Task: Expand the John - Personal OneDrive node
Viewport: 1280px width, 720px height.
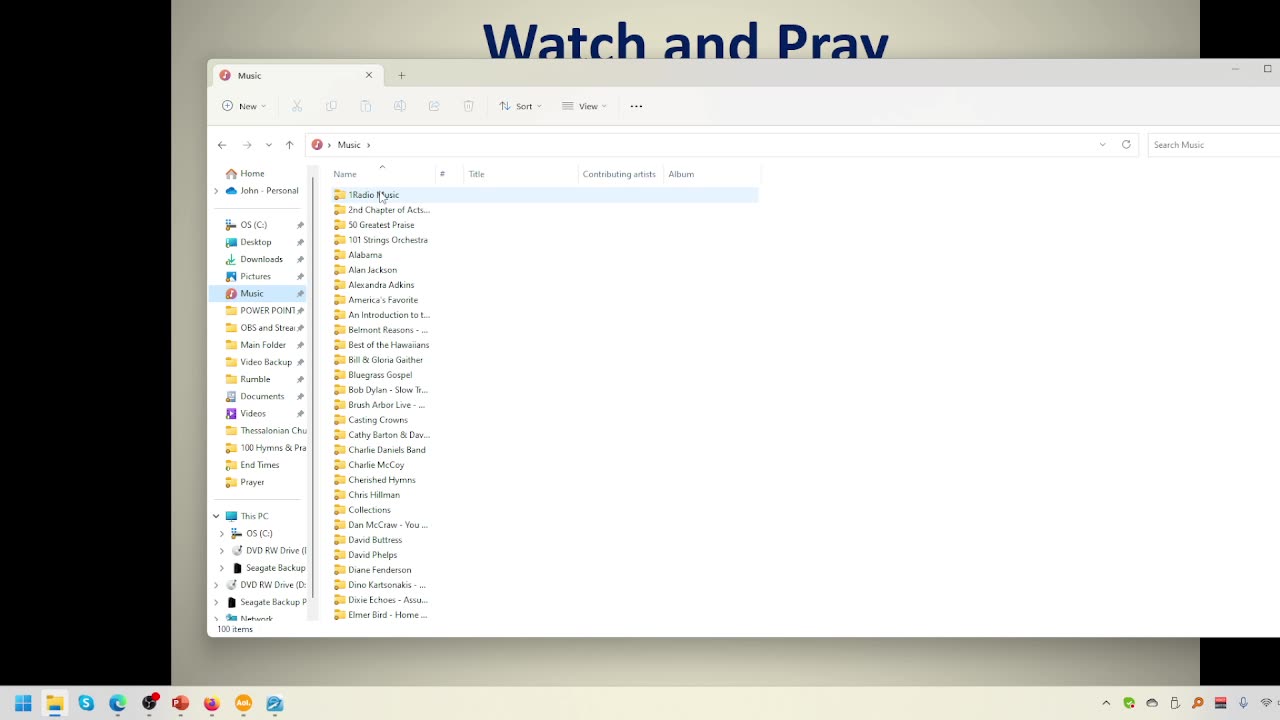Action: click(216, 191)
